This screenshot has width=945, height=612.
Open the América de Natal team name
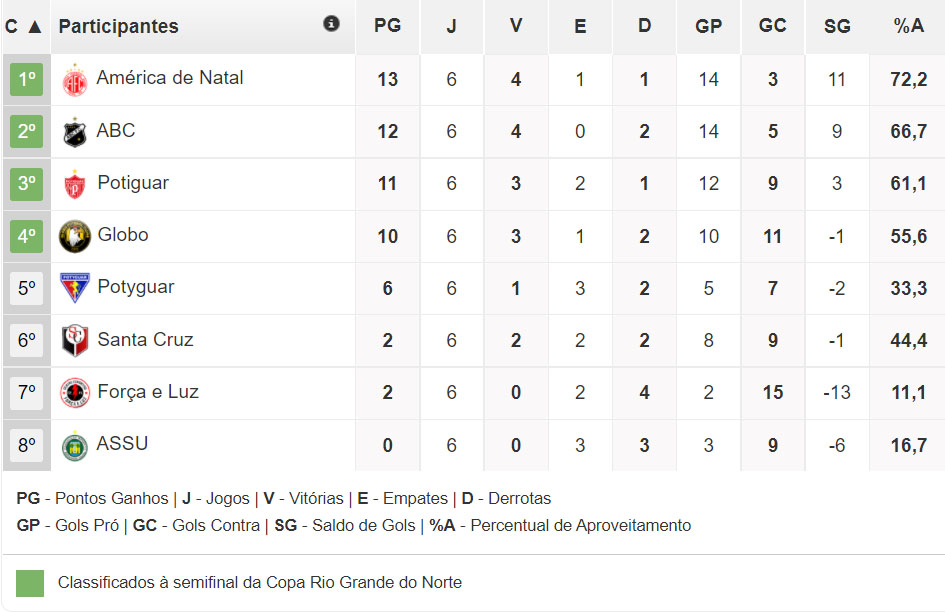170,78
